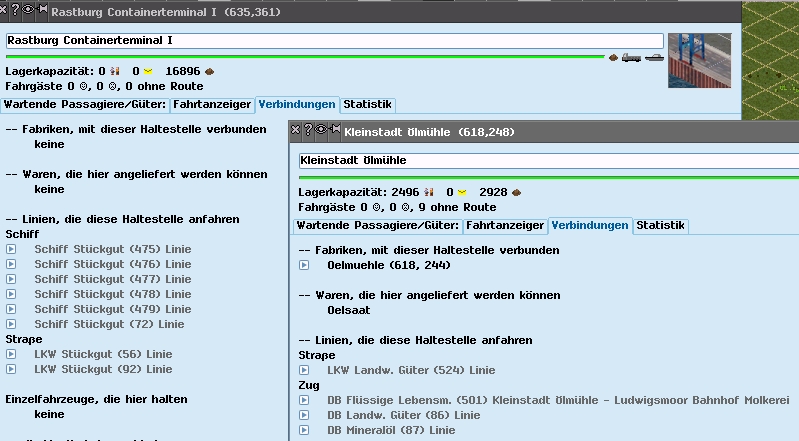Click the Rastburg Containerterminal I name field

point(334,41)
